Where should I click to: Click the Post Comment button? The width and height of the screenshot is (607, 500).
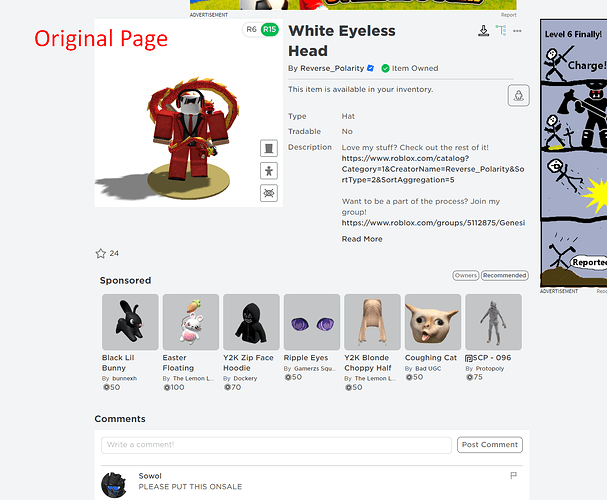[490, 445]
